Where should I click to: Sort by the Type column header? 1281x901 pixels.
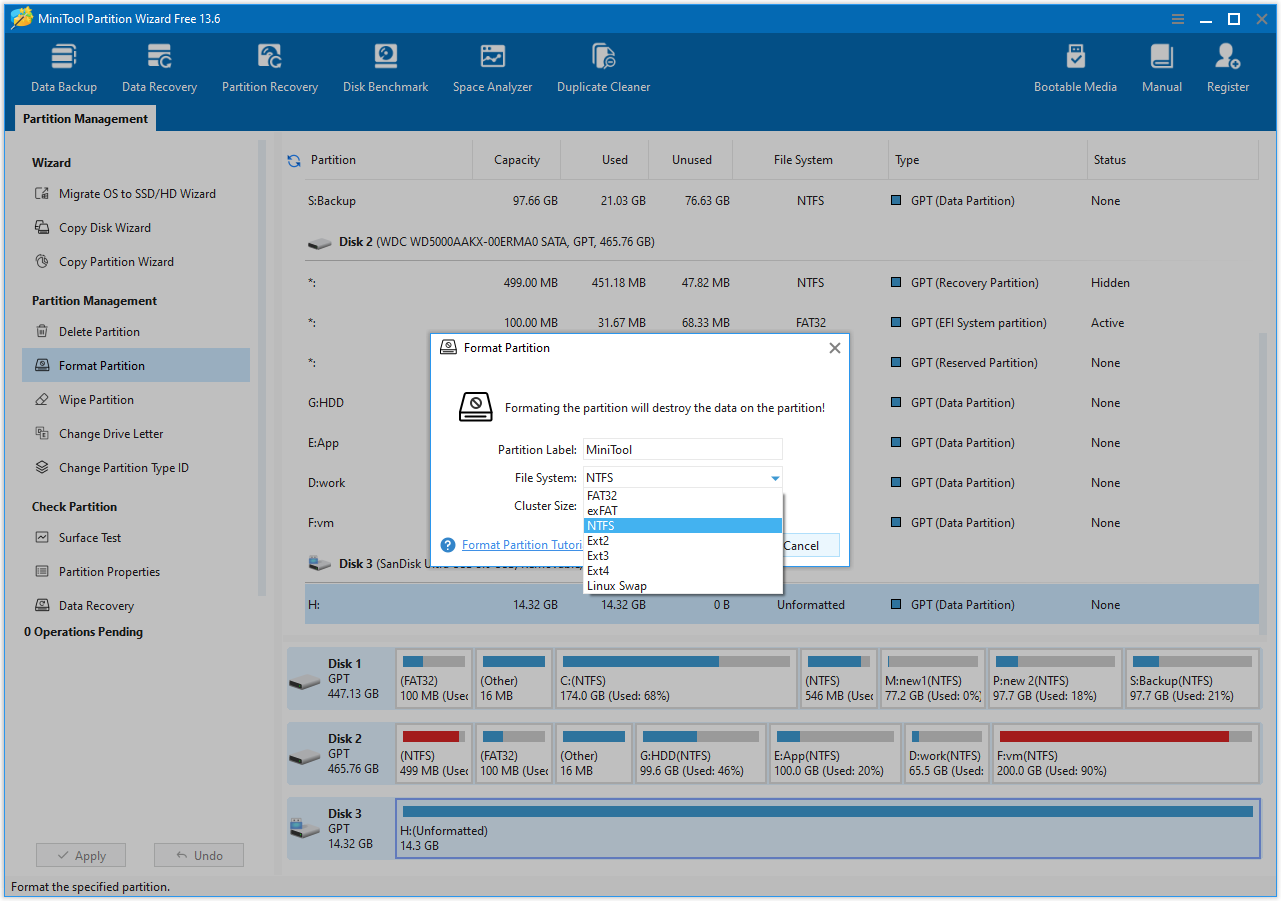988,160
